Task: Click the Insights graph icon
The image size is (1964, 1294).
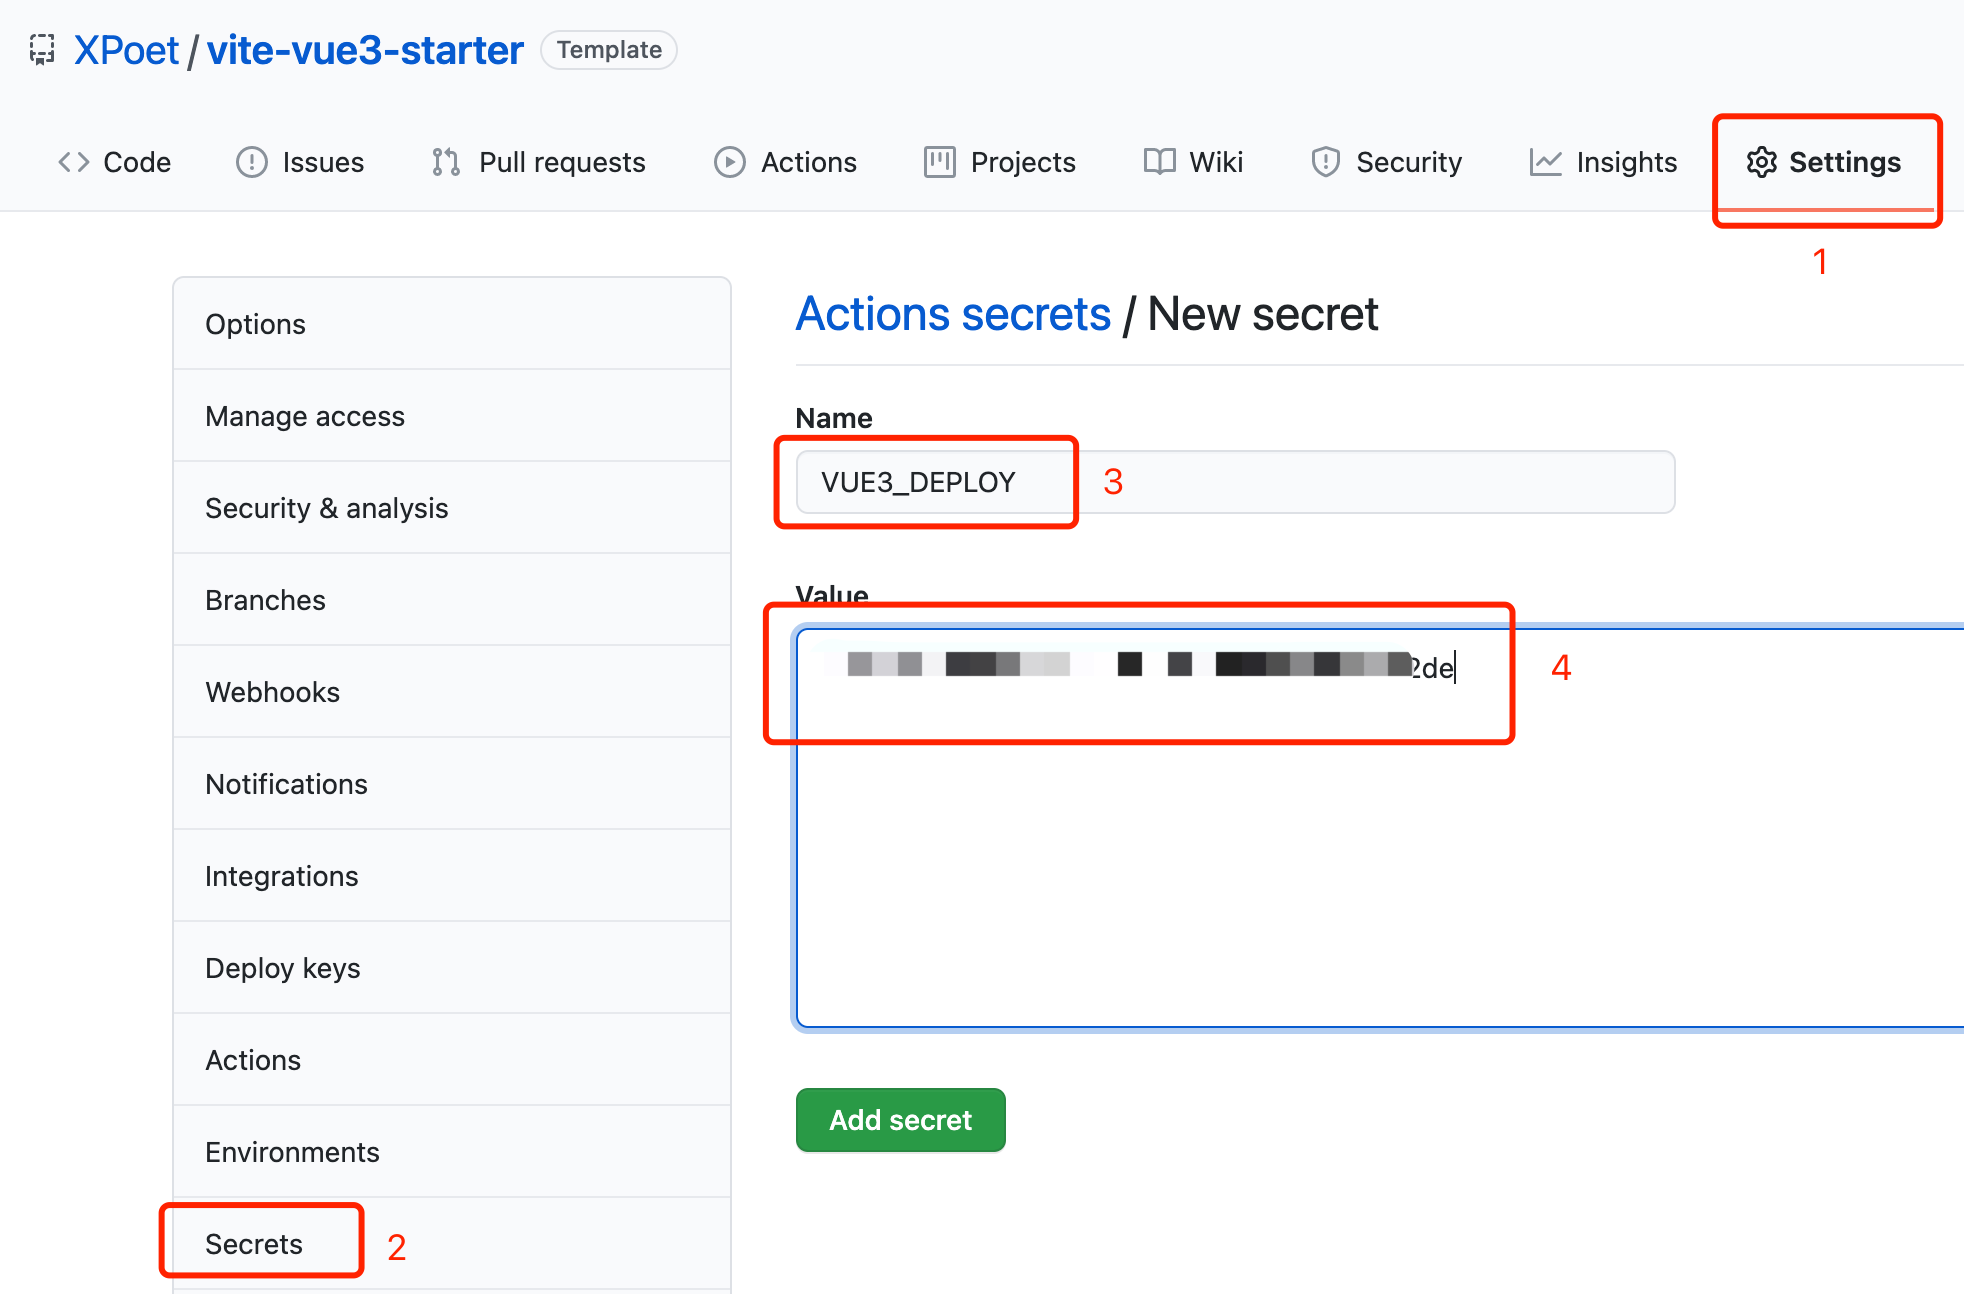Action: point(1545,162)
